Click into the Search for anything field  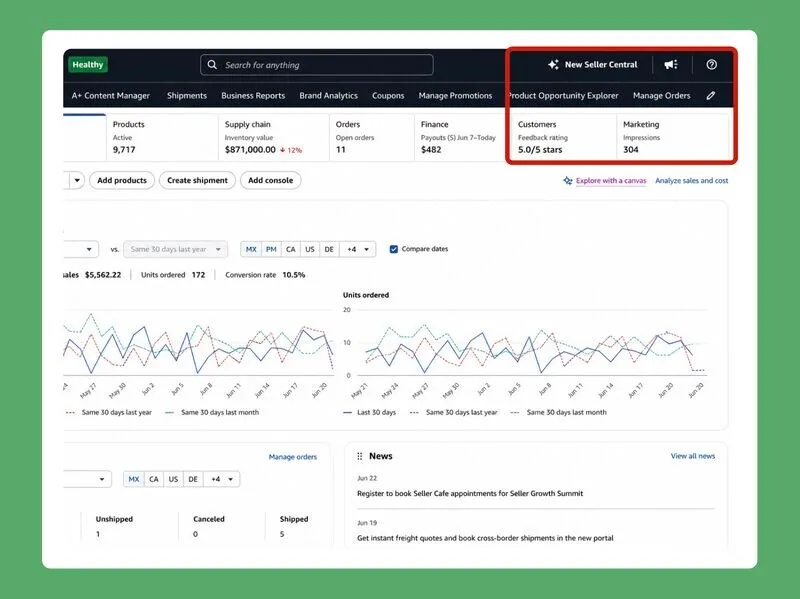[x=317, y=65]
